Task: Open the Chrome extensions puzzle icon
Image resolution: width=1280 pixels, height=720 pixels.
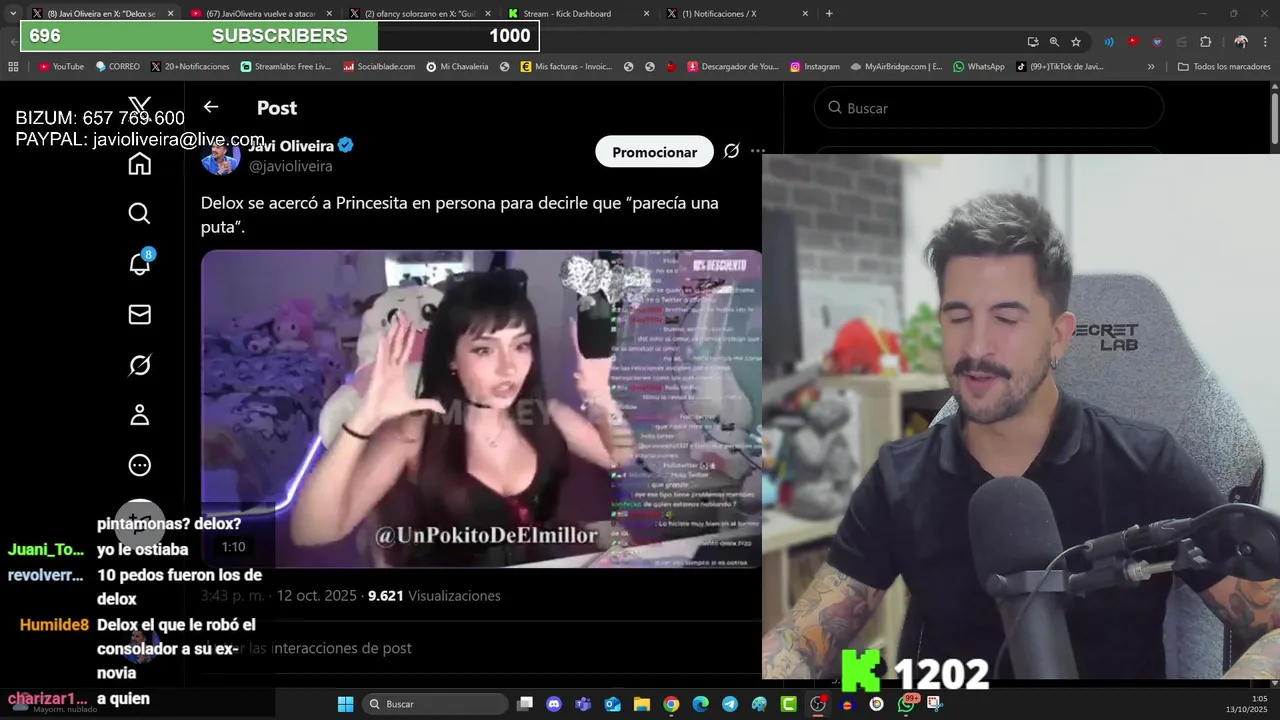Action: point(1205,42)
